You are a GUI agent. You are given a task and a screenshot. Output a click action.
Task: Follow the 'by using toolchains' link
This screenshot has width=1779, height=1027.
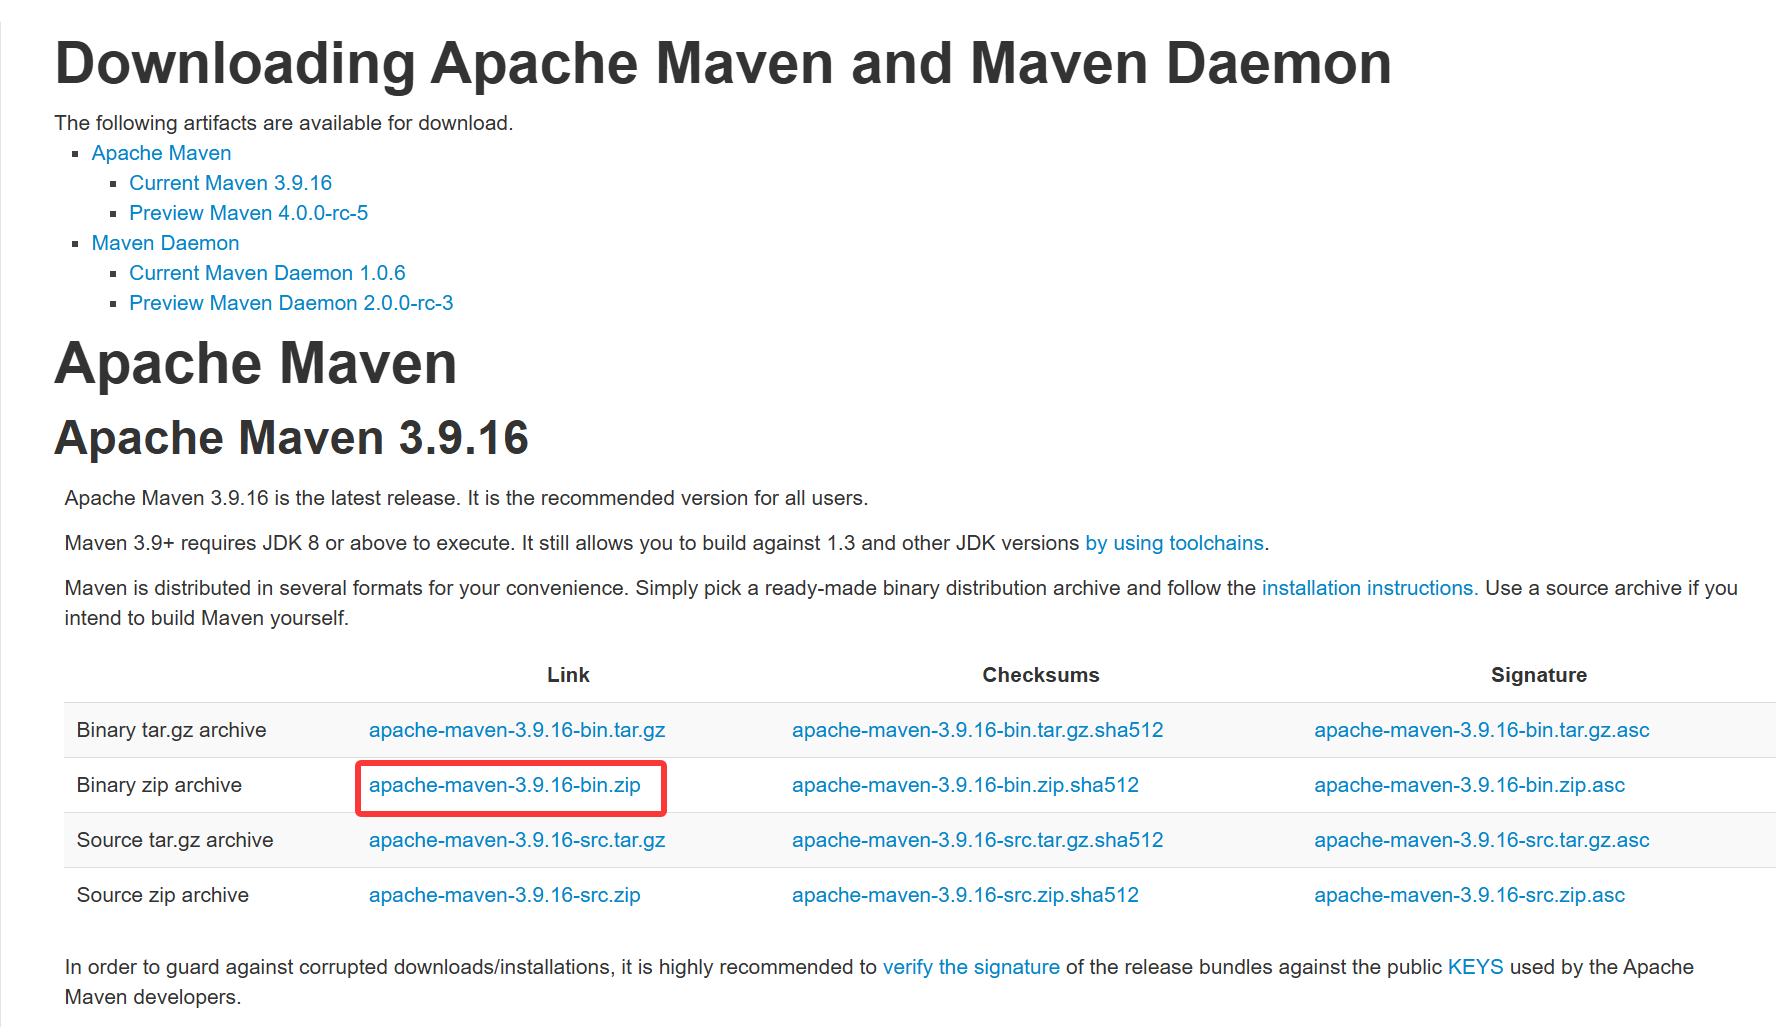[1175, 543]
